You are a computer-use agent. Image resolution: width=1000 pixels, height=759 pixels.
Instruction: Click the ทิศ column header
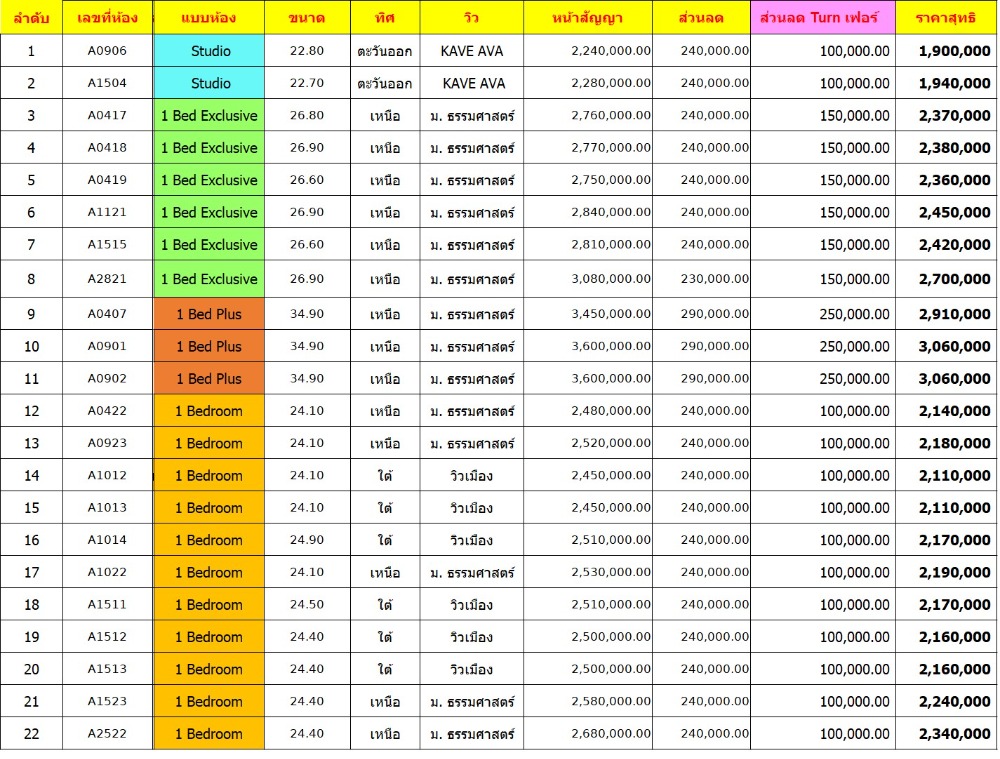pyautogui.click(x=385, y=17)
